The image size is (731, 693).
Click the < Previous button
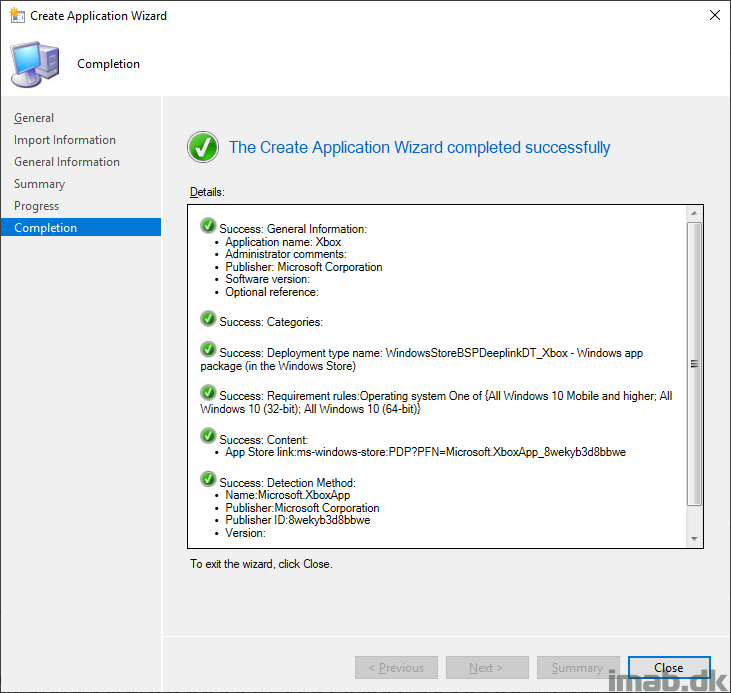[x=396, y=667]
